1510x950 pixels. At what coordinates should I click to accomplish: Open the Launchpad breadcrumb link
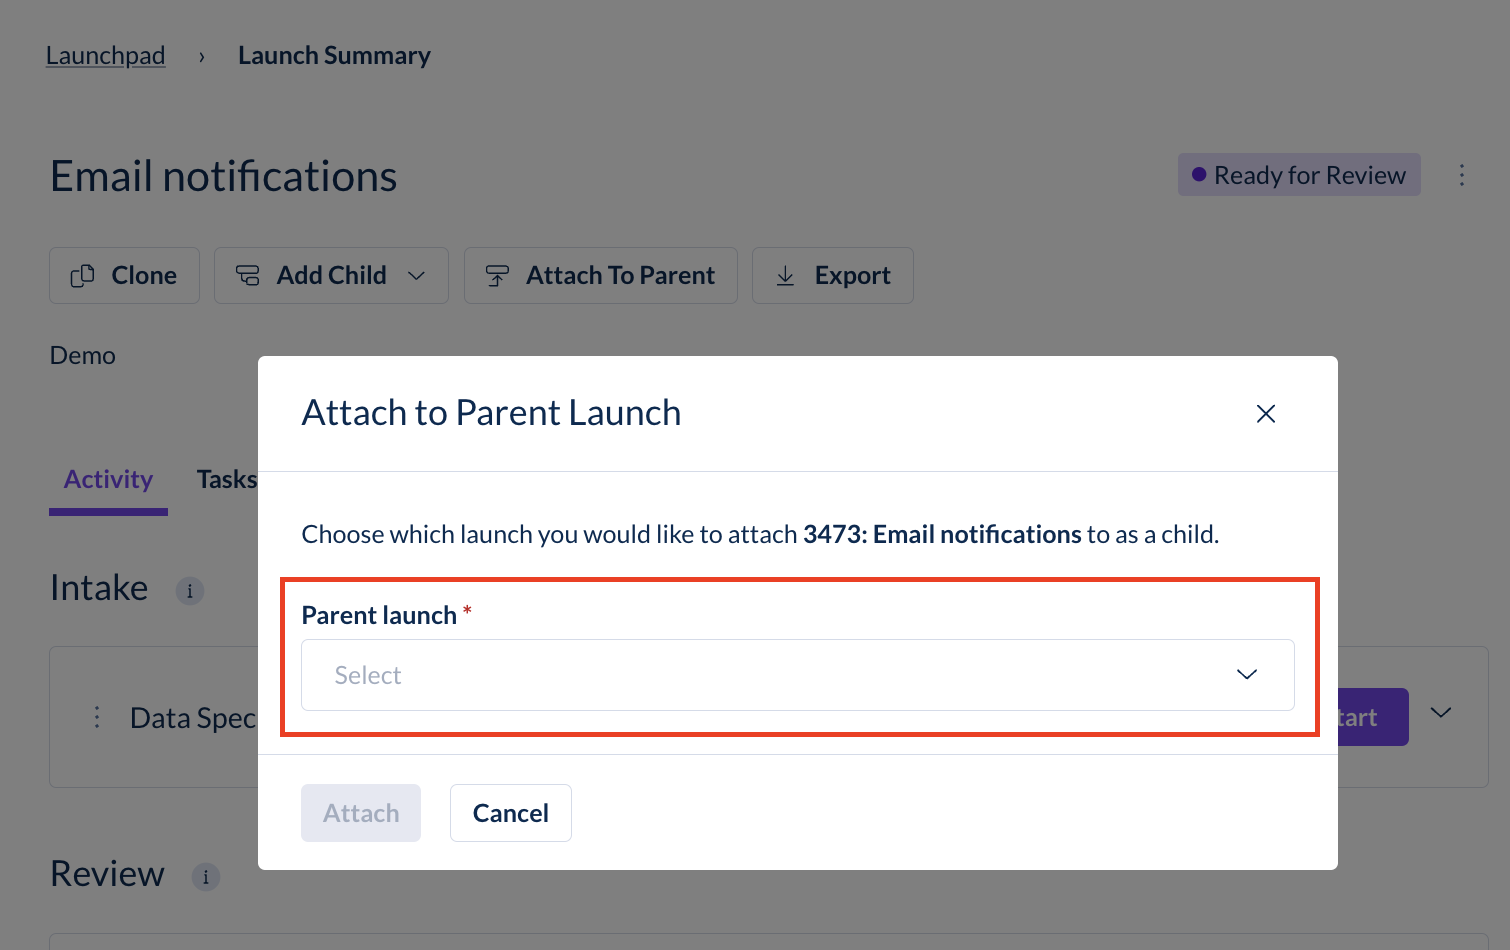105,56
